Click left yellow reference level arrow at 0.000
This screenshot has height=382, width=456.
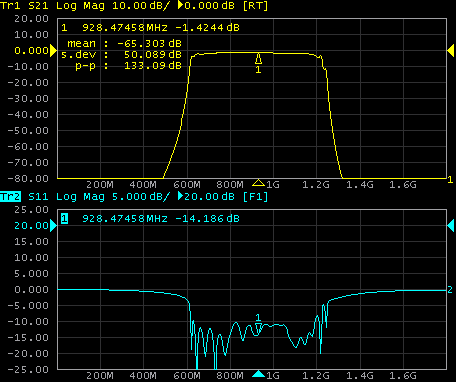coord(53,51)
